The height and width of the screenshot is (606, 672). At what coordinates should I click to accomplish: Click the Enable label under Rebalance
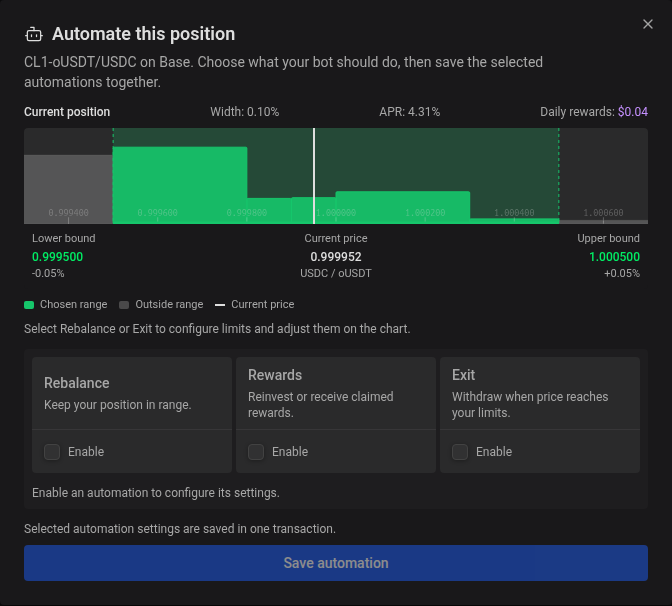click(x=86, y=452)
